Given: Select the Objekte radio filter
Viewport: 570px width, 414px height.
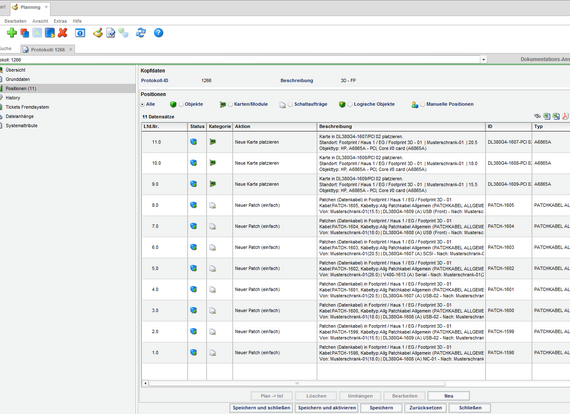Looking at the screenshot, I should [x=181, y=104].
